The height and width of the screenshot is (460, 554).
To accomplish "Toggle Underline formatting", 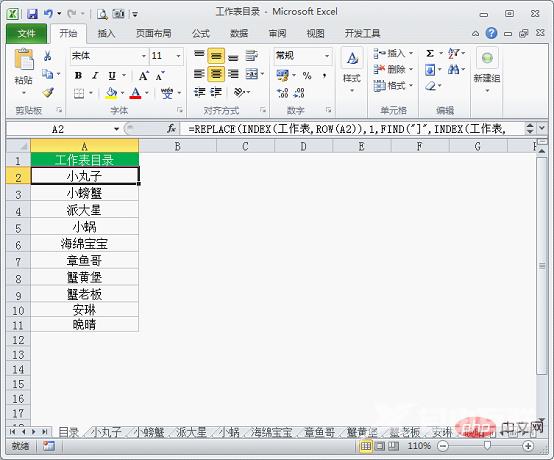I will [112, 75].
